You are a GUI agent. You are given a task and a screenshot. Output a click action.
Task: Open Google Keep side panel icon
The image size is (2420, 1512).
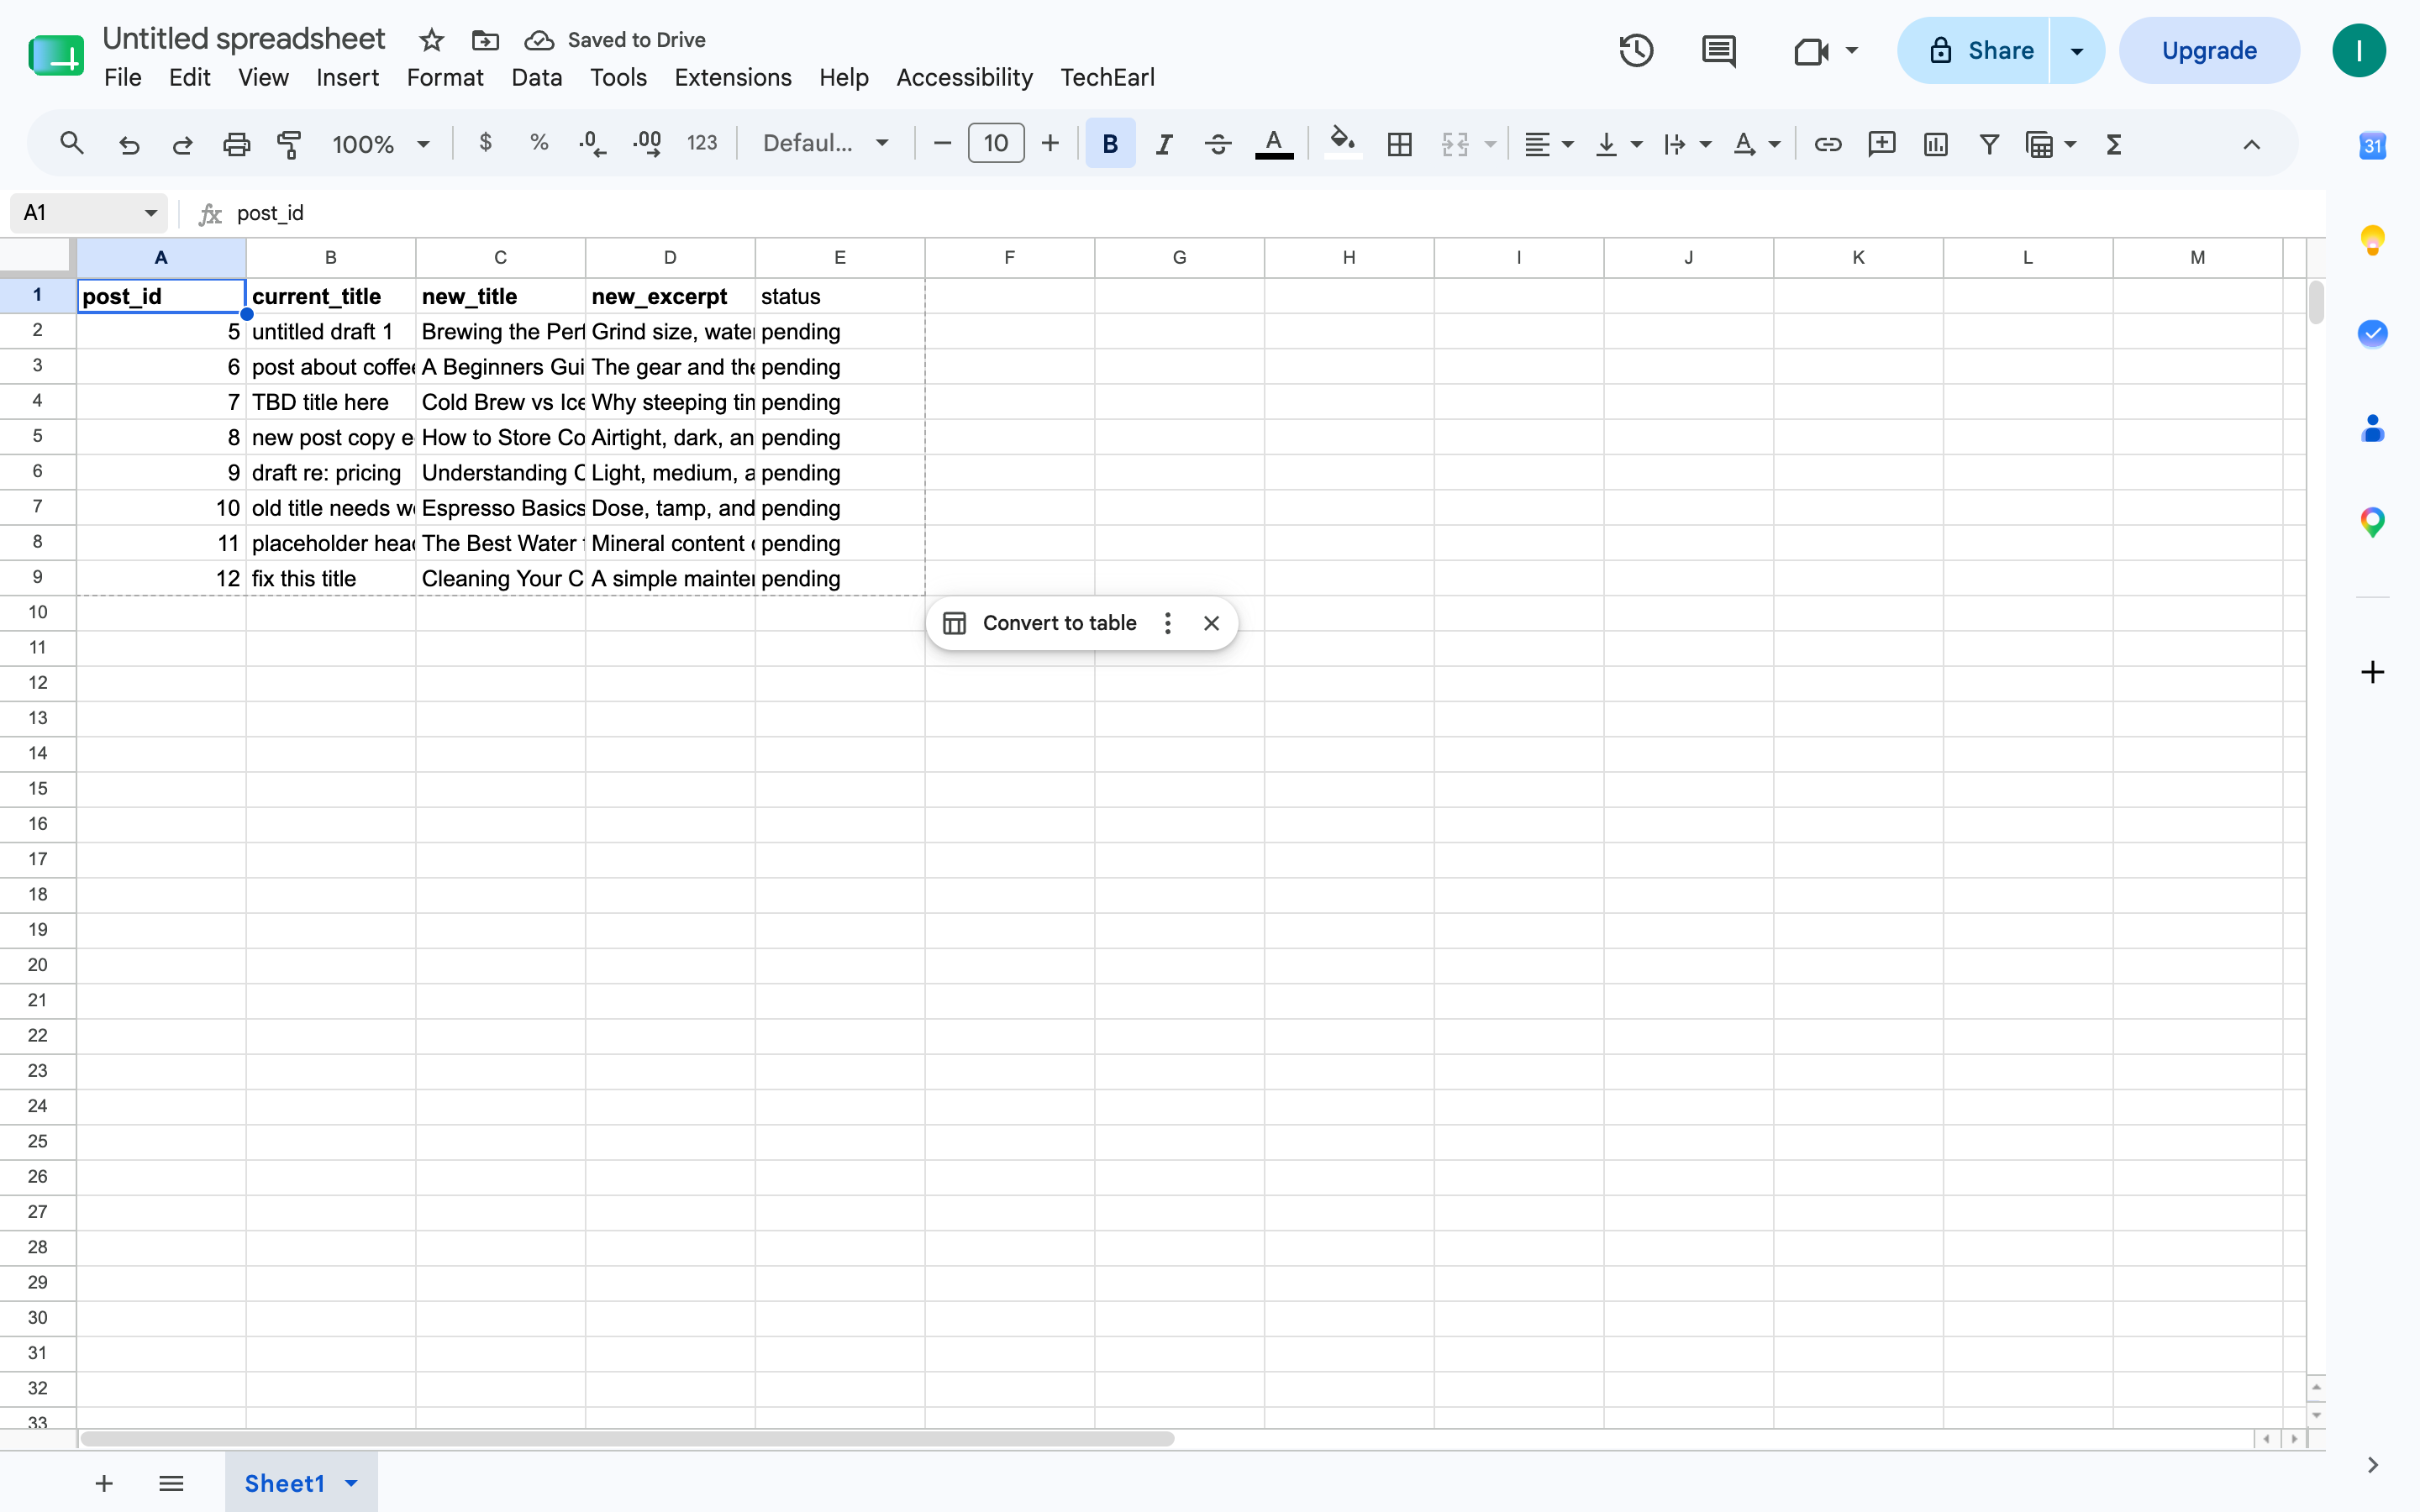pyautogui.click(x=2372, y=240)
